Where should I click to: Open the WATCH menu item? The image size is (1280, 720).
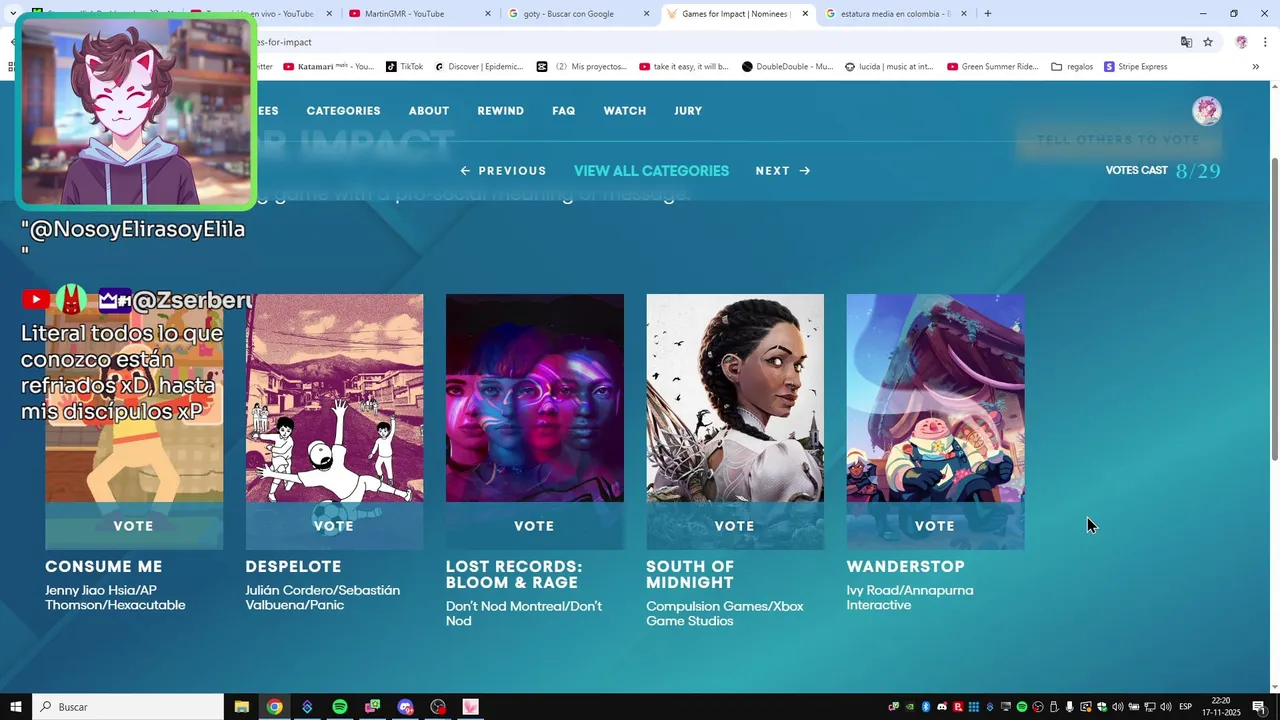625,111
